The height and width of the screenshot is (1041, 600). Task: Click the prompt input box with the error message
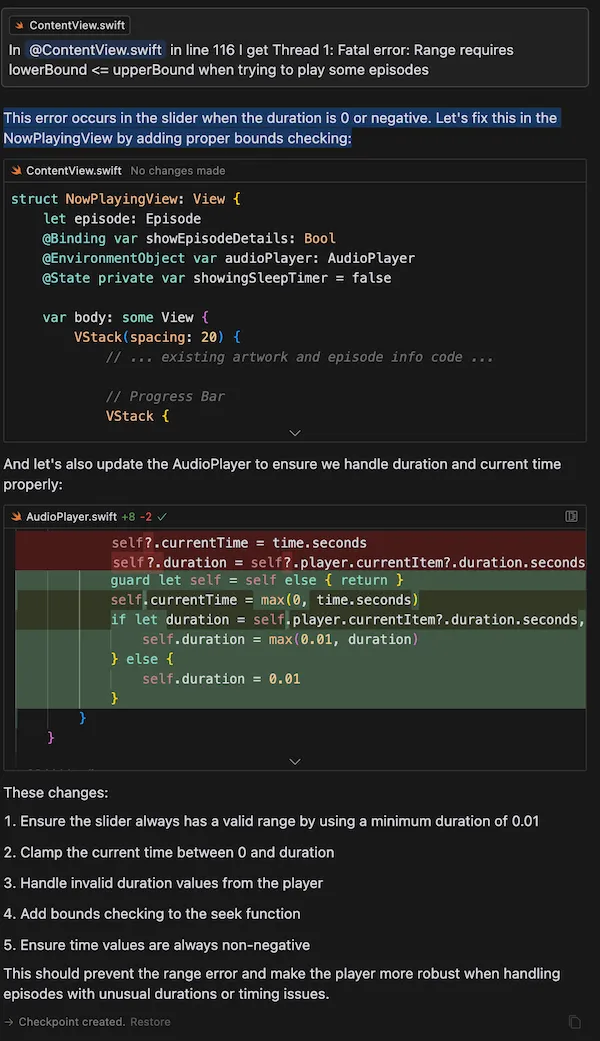tap(295, 48)
